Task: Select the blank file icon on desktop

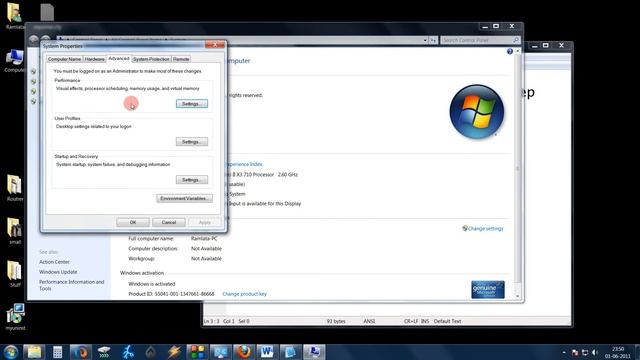Action: coord(47,12)
